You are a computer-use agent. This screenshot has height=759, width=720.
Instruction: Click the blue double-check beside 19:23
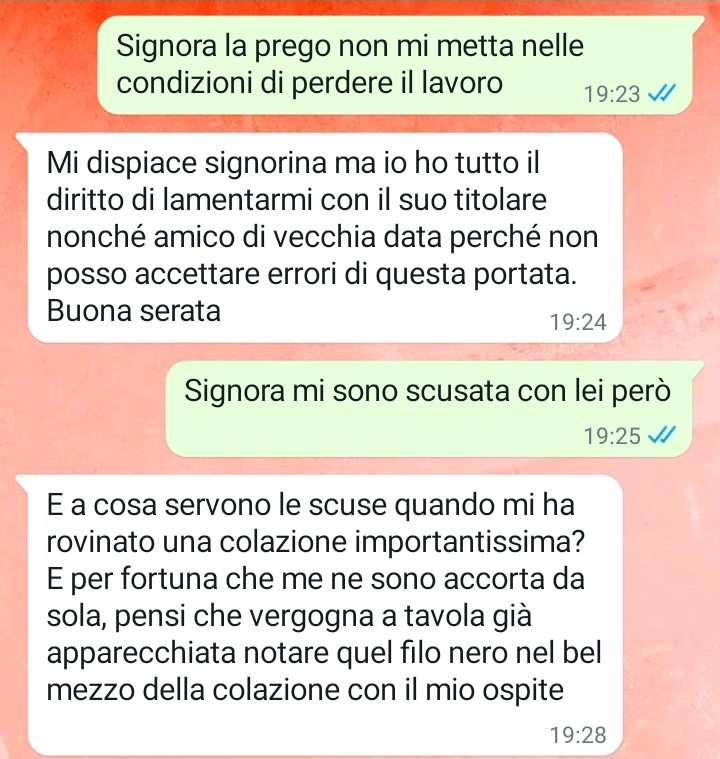point(661,92)
